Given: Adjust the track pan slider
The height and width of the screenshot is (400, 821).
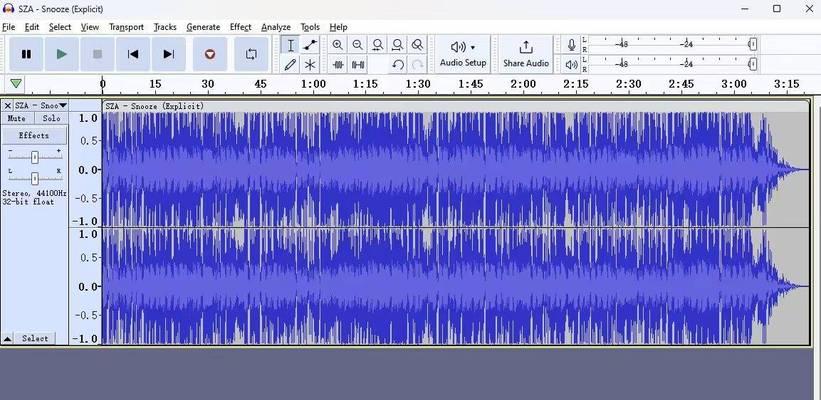Looking at the screenshot, I should [35, 179].
